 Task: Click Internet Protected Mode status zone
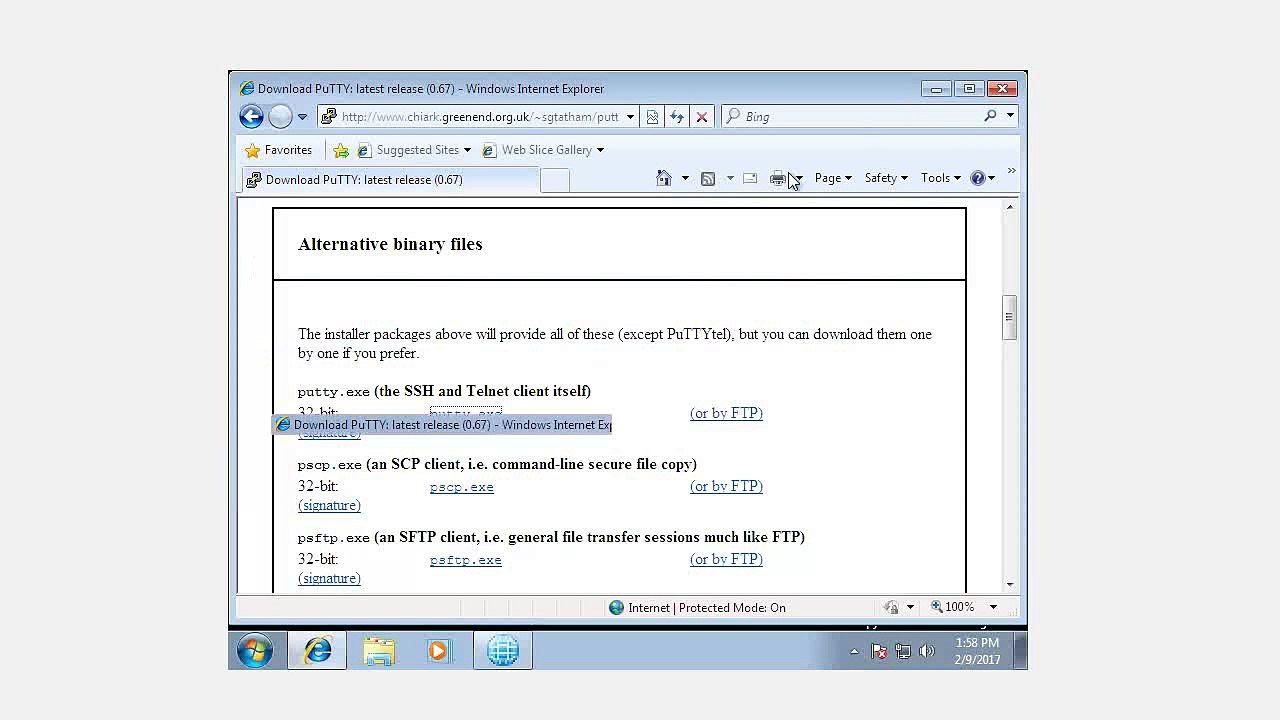click(697, 607)
